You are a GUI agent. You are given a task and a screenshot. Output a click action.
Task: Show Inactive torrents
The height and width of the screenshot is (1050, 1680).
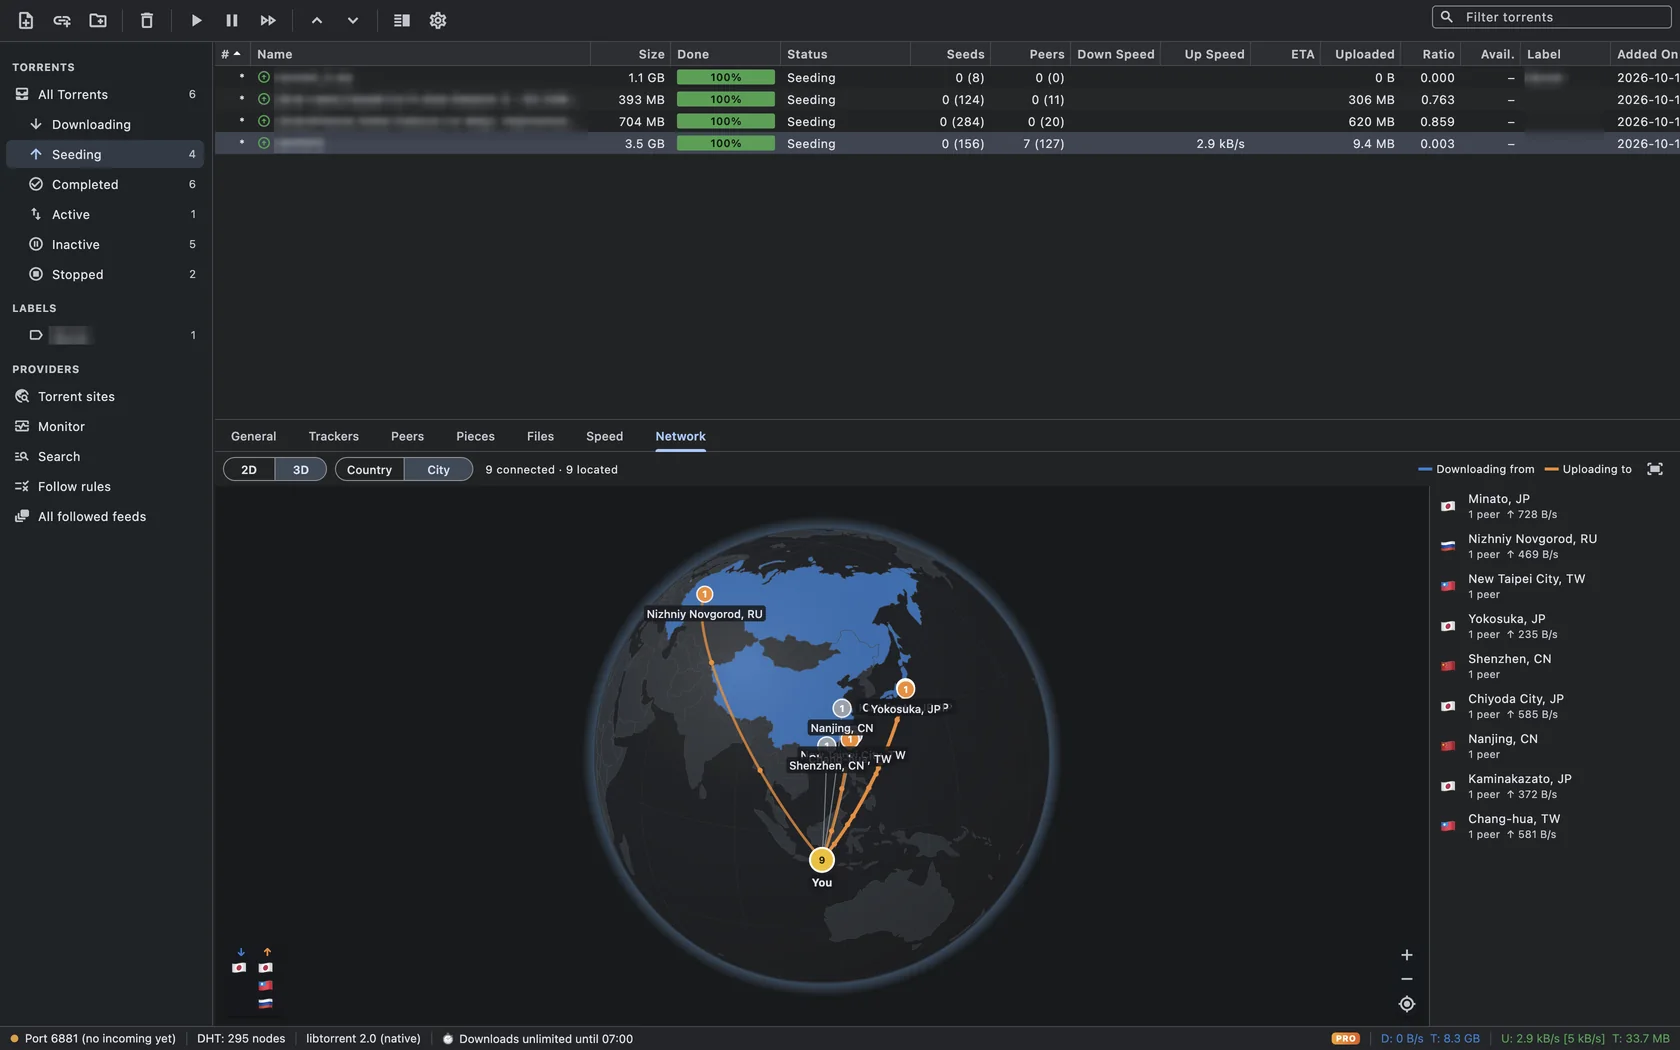tap(105, 244)
